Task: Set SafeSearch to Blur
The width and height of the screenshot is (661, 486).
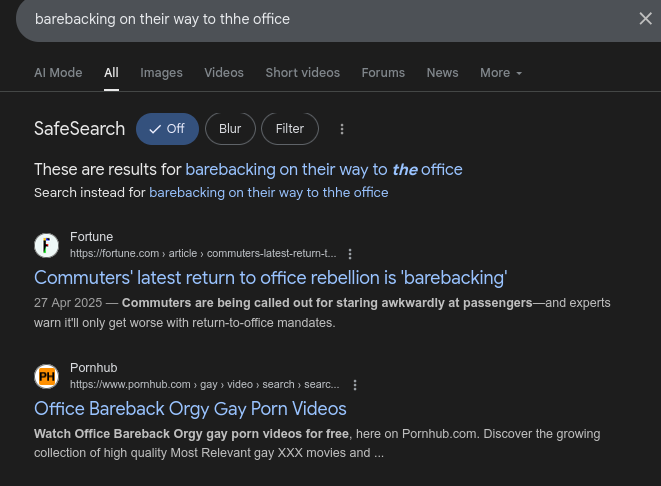Action: (x=230, y=129)
